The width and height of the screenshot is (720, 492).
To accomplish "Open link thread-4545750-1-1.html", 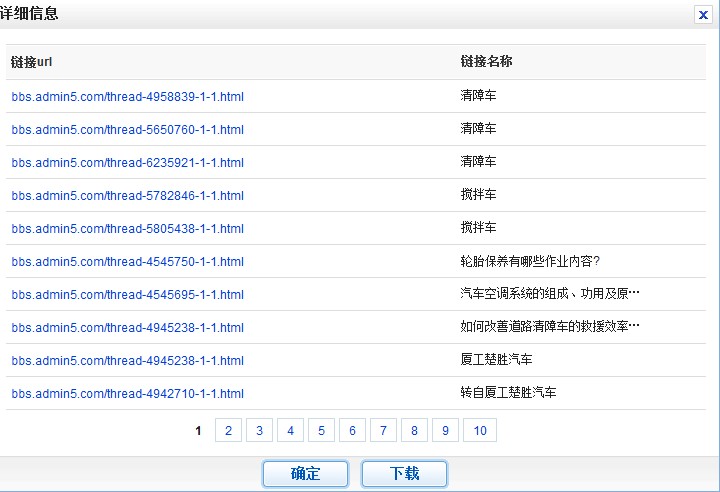I will [128, 262].
